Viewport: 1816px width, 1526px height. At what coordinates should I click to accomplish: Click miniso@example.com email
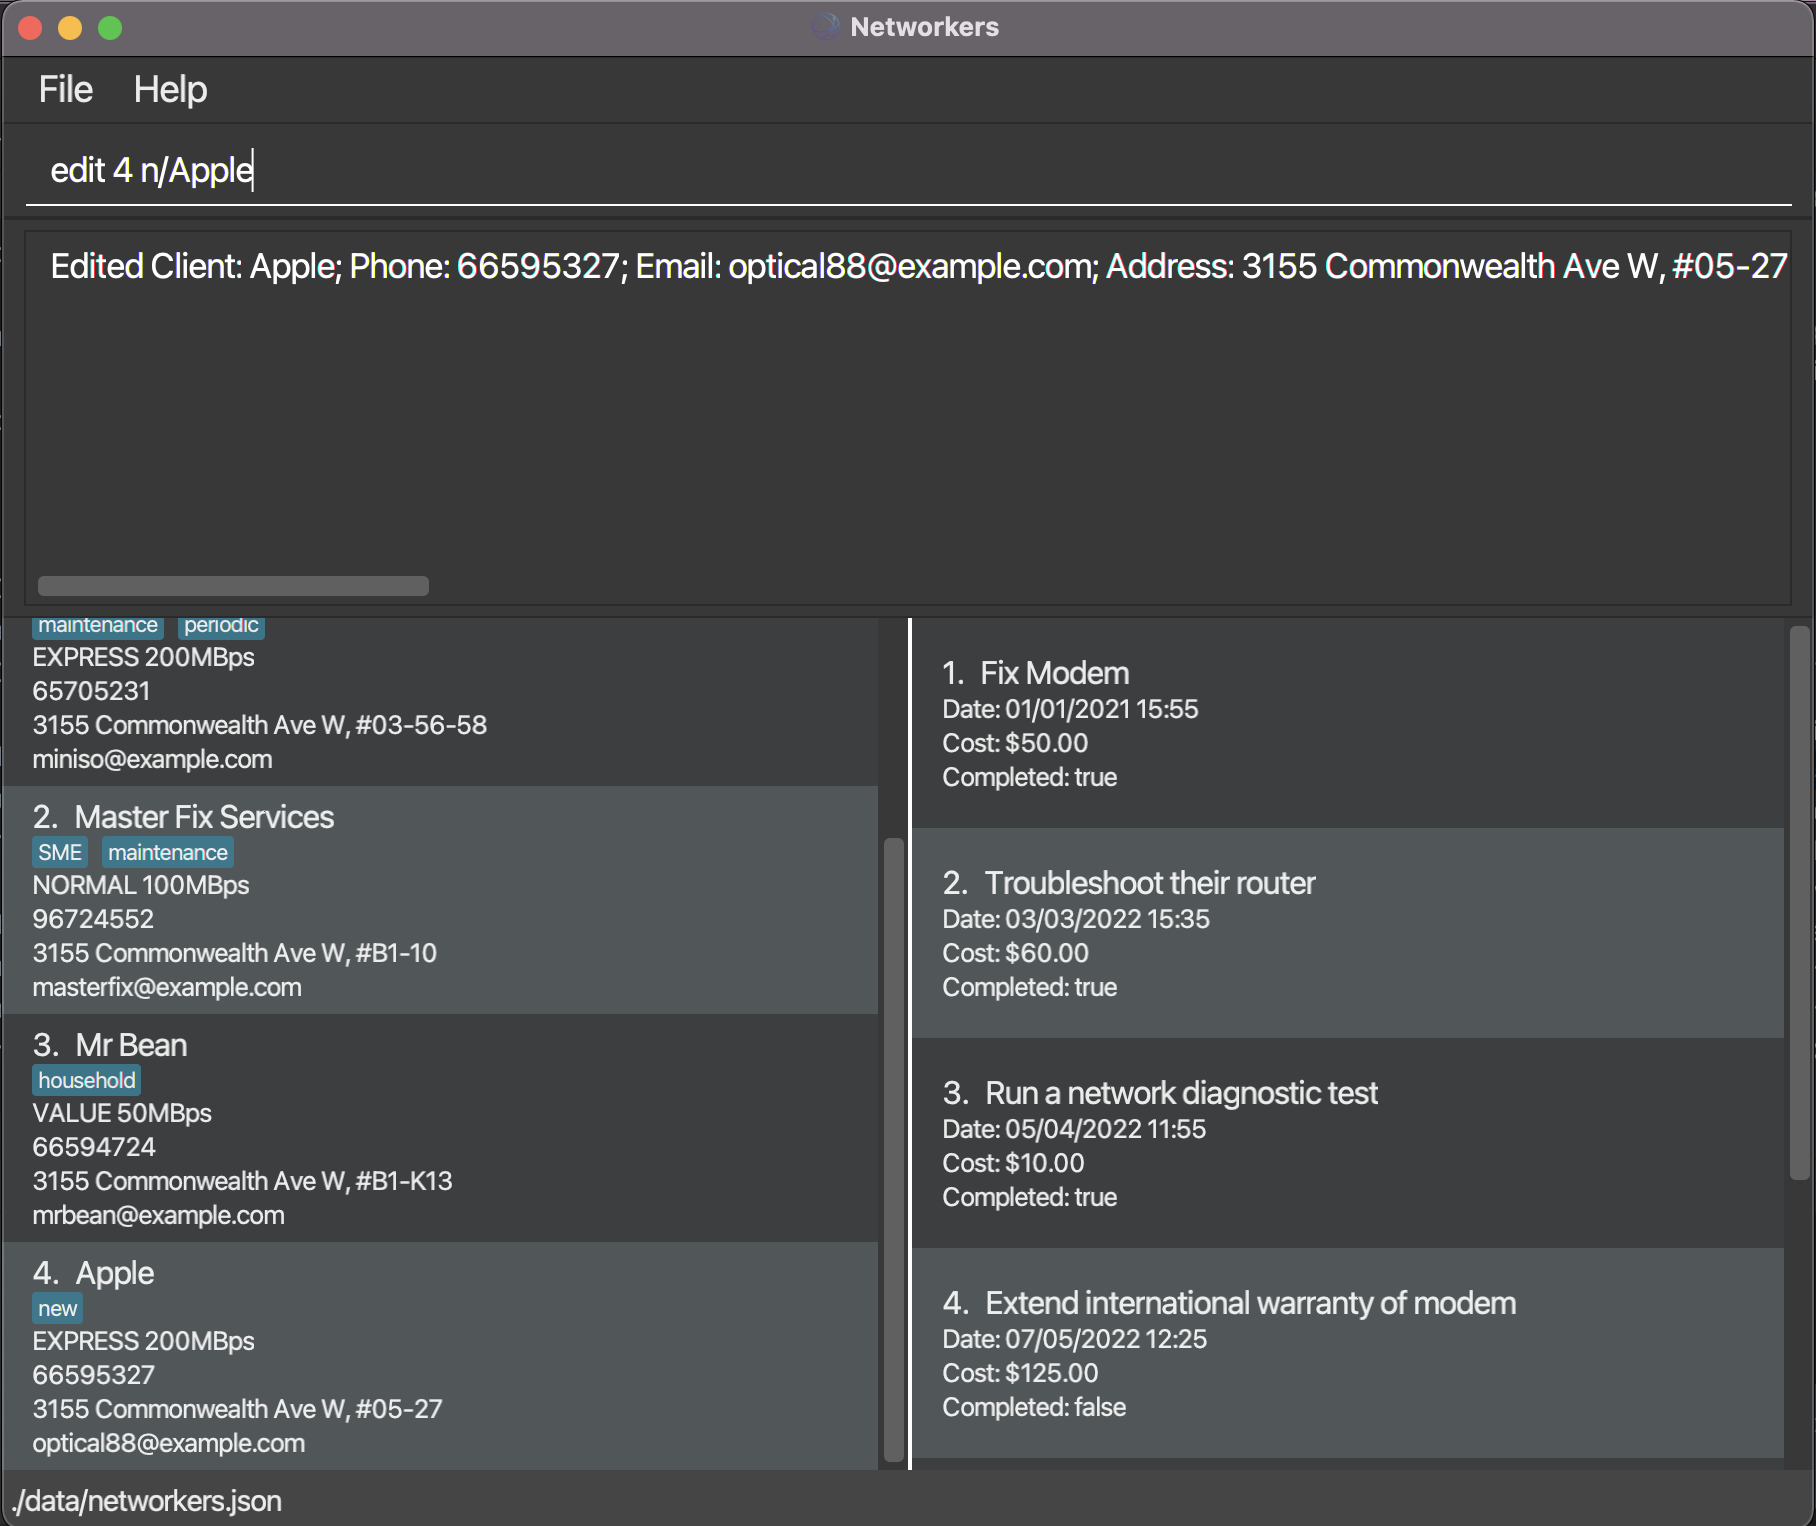(152, 759)
